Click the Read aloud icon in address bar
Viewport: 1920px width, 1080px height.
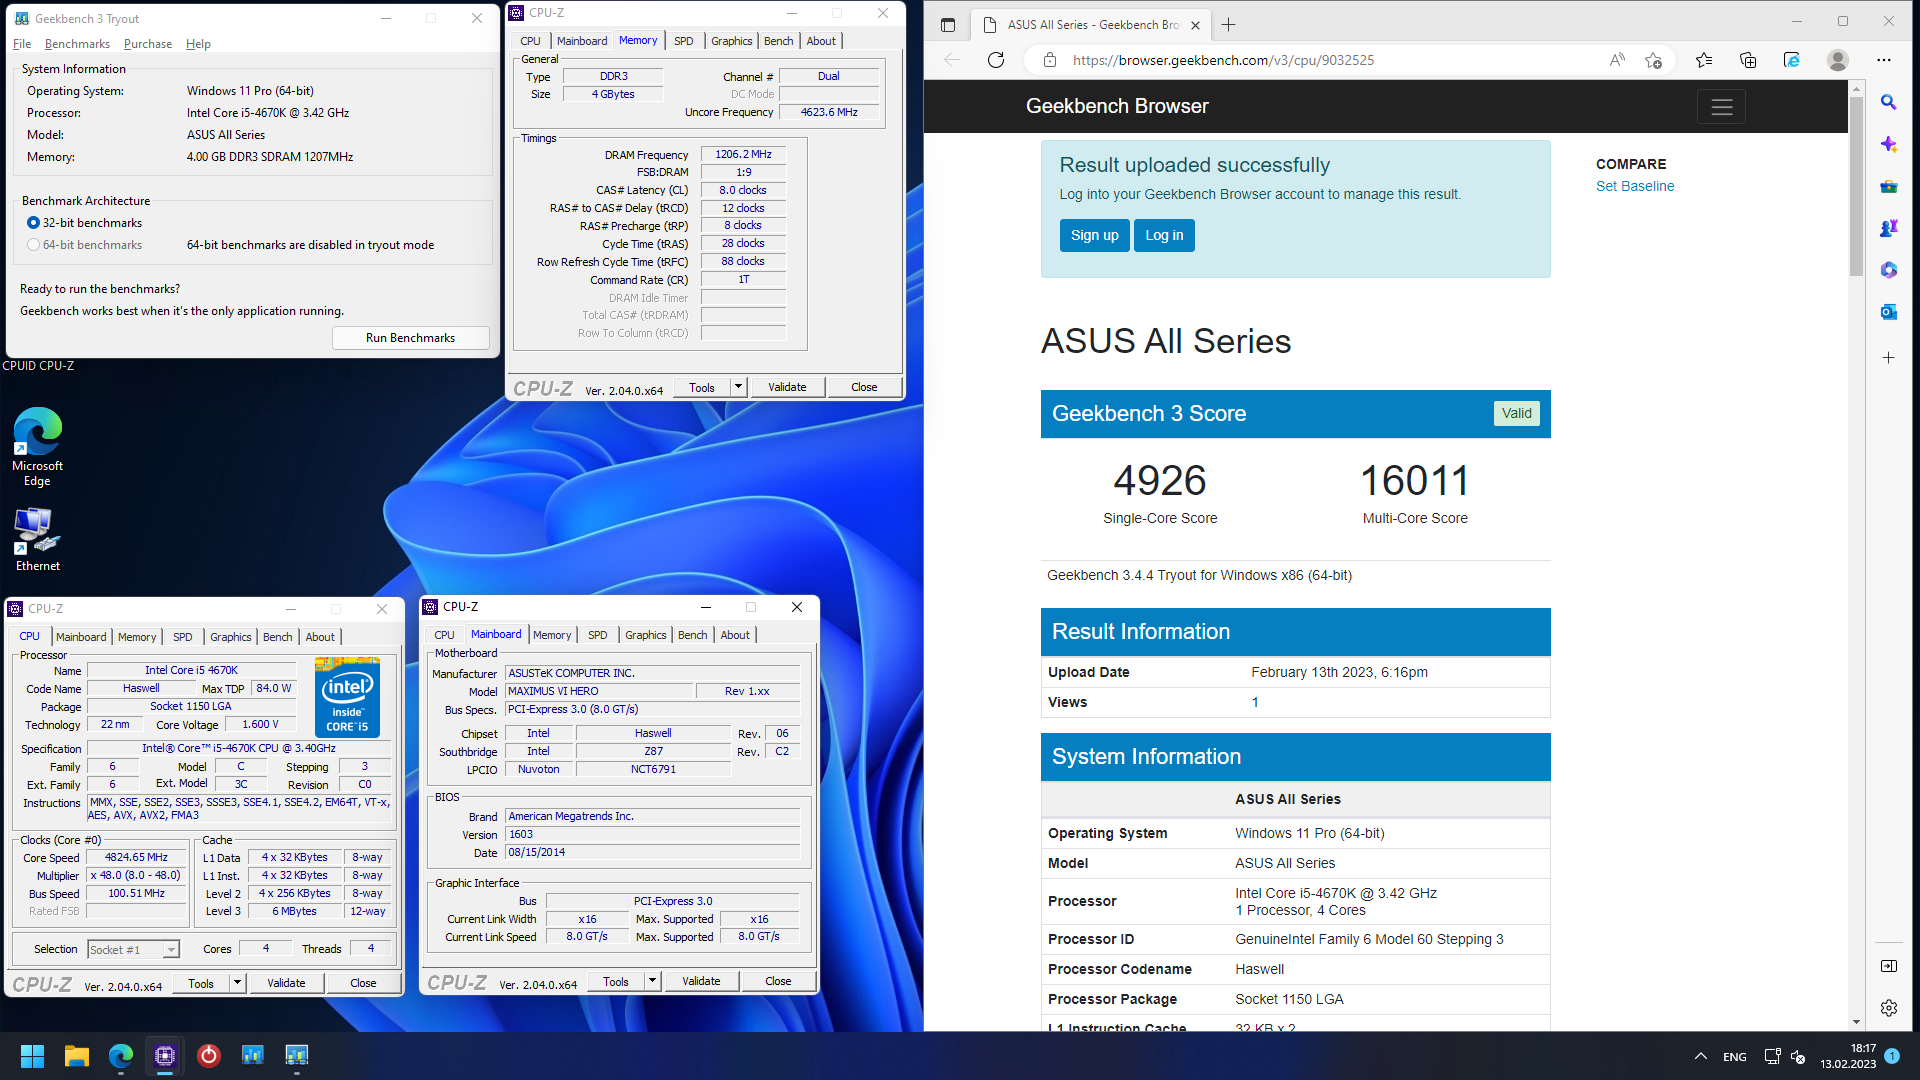click(x=1617, y=60)
